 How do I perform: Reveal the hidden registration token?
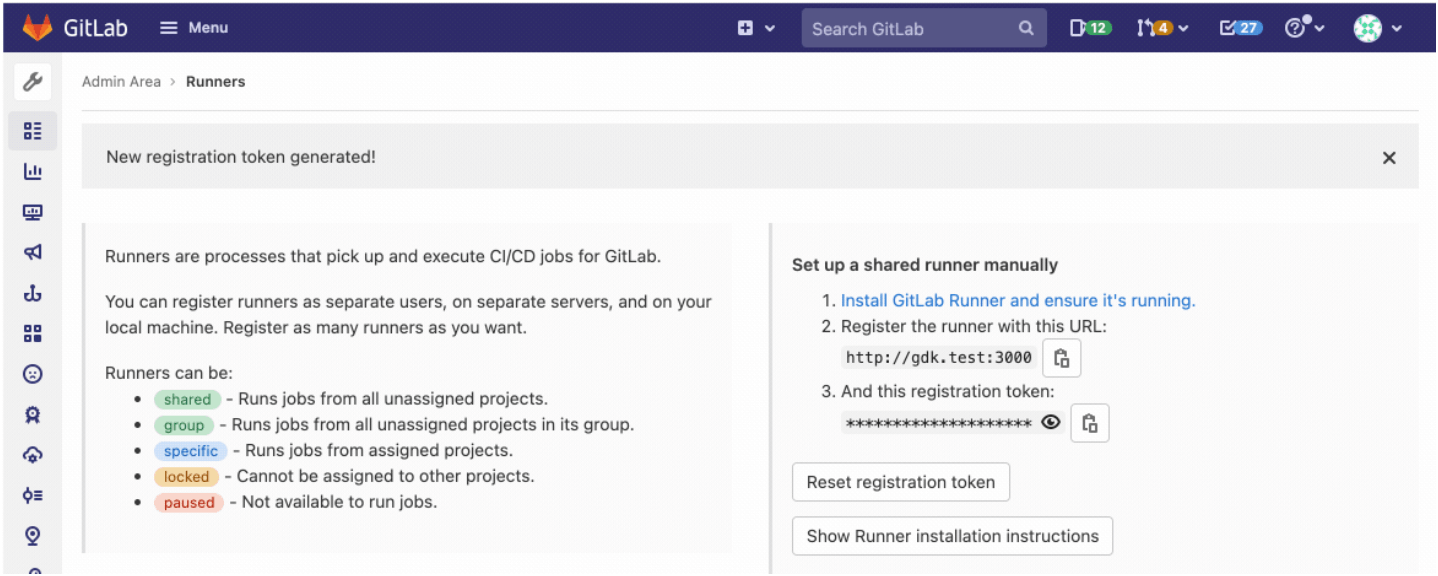click(x=1049, y=422)
